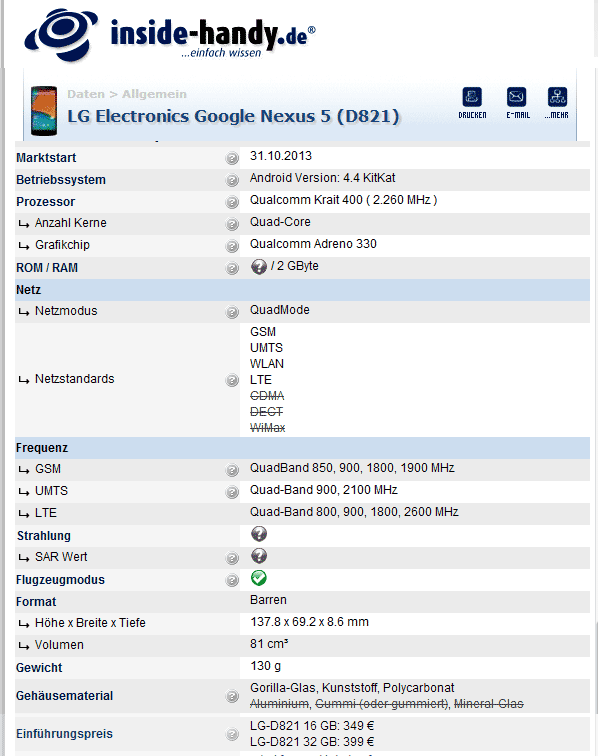Click Quad-Band 900, 2100 MHz value

324,490
